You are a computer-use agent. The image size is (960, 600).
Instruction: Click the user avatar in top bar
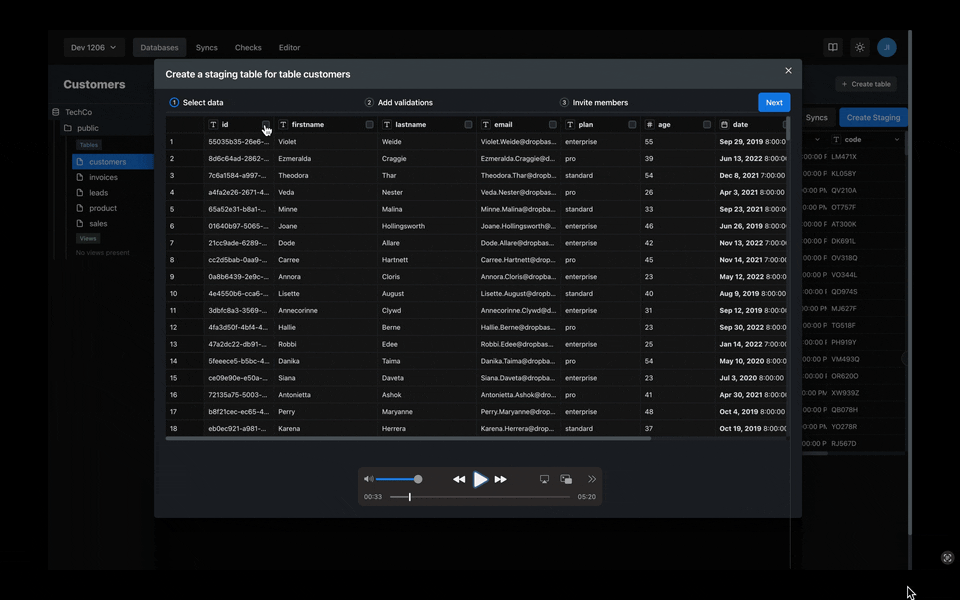click(886, 47)
